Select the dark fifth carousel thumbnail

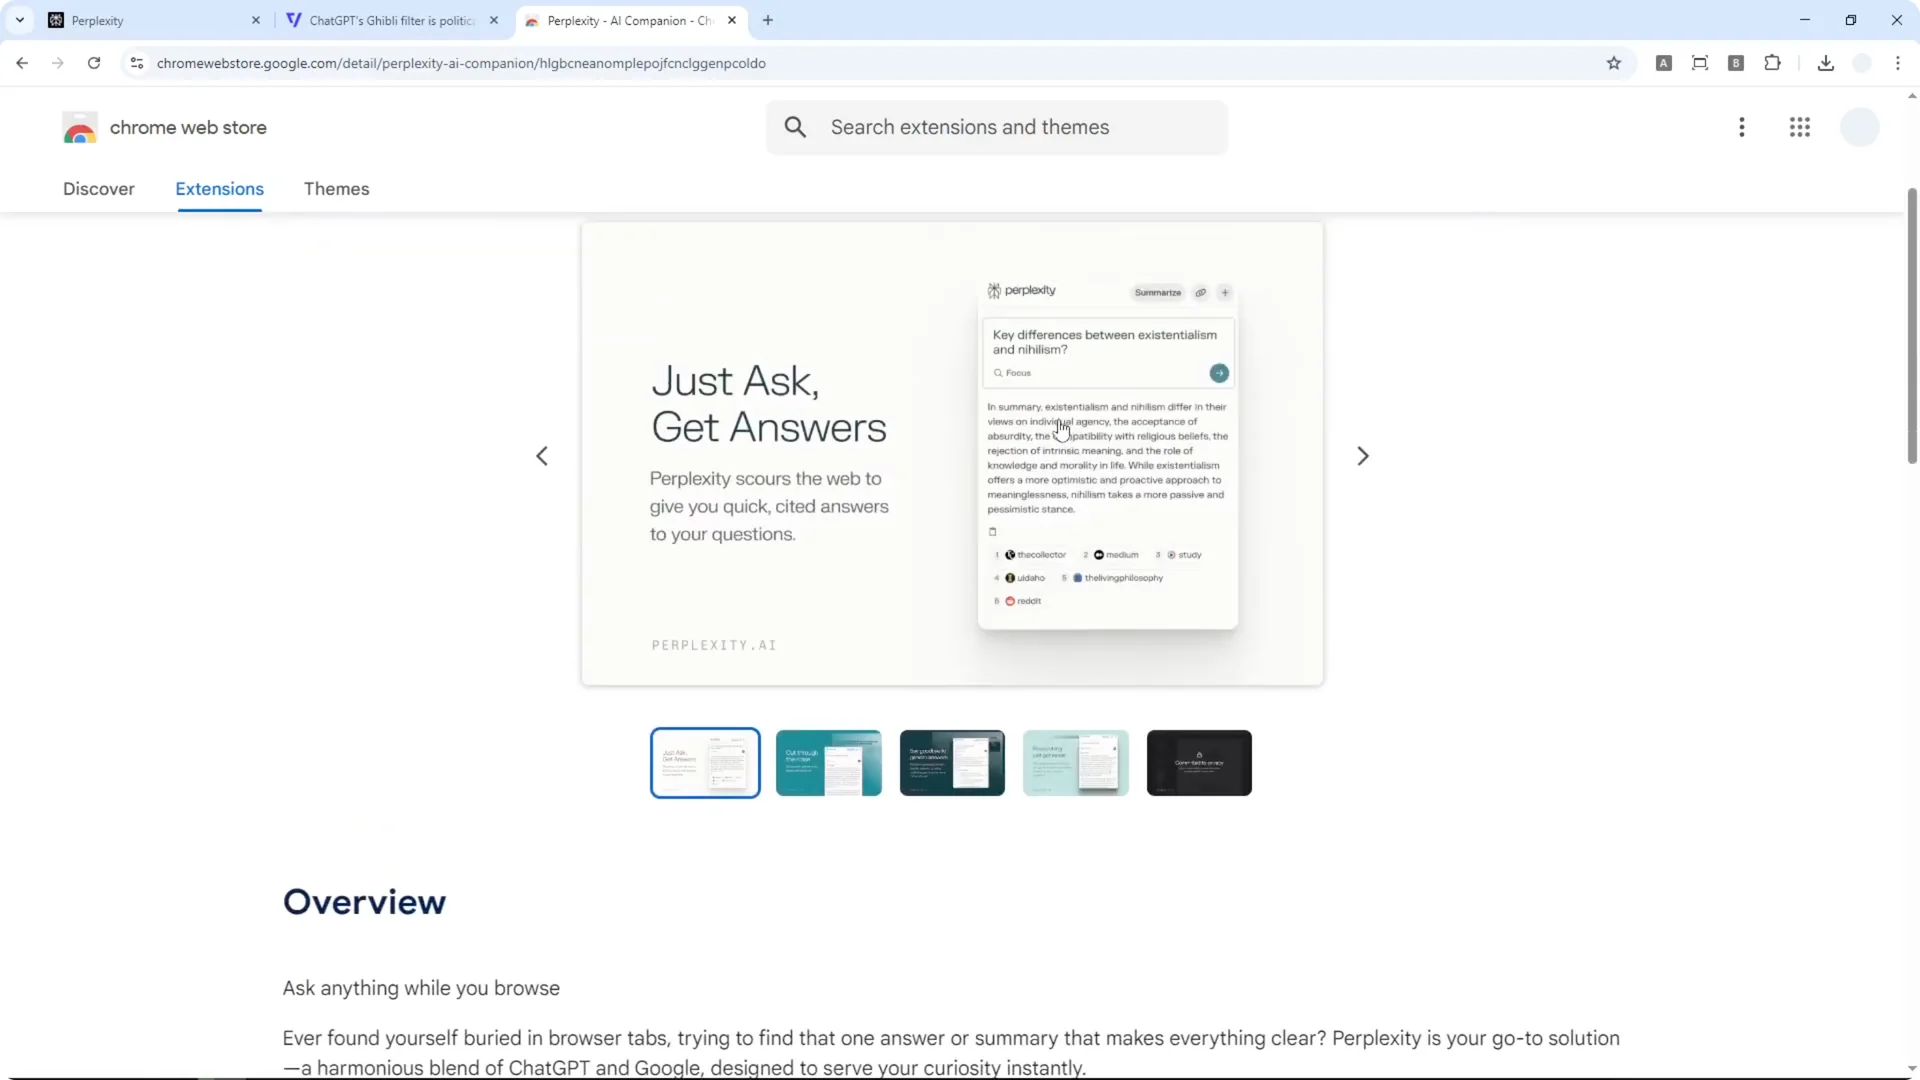1199,762
